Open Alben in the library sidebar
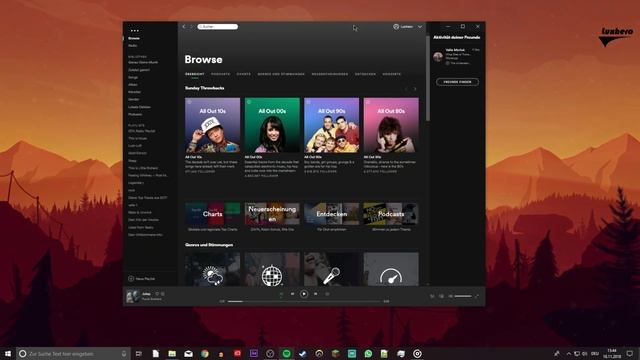Viewport: 640px width, 360px height. pyautogui.click(x=133, y=84)
